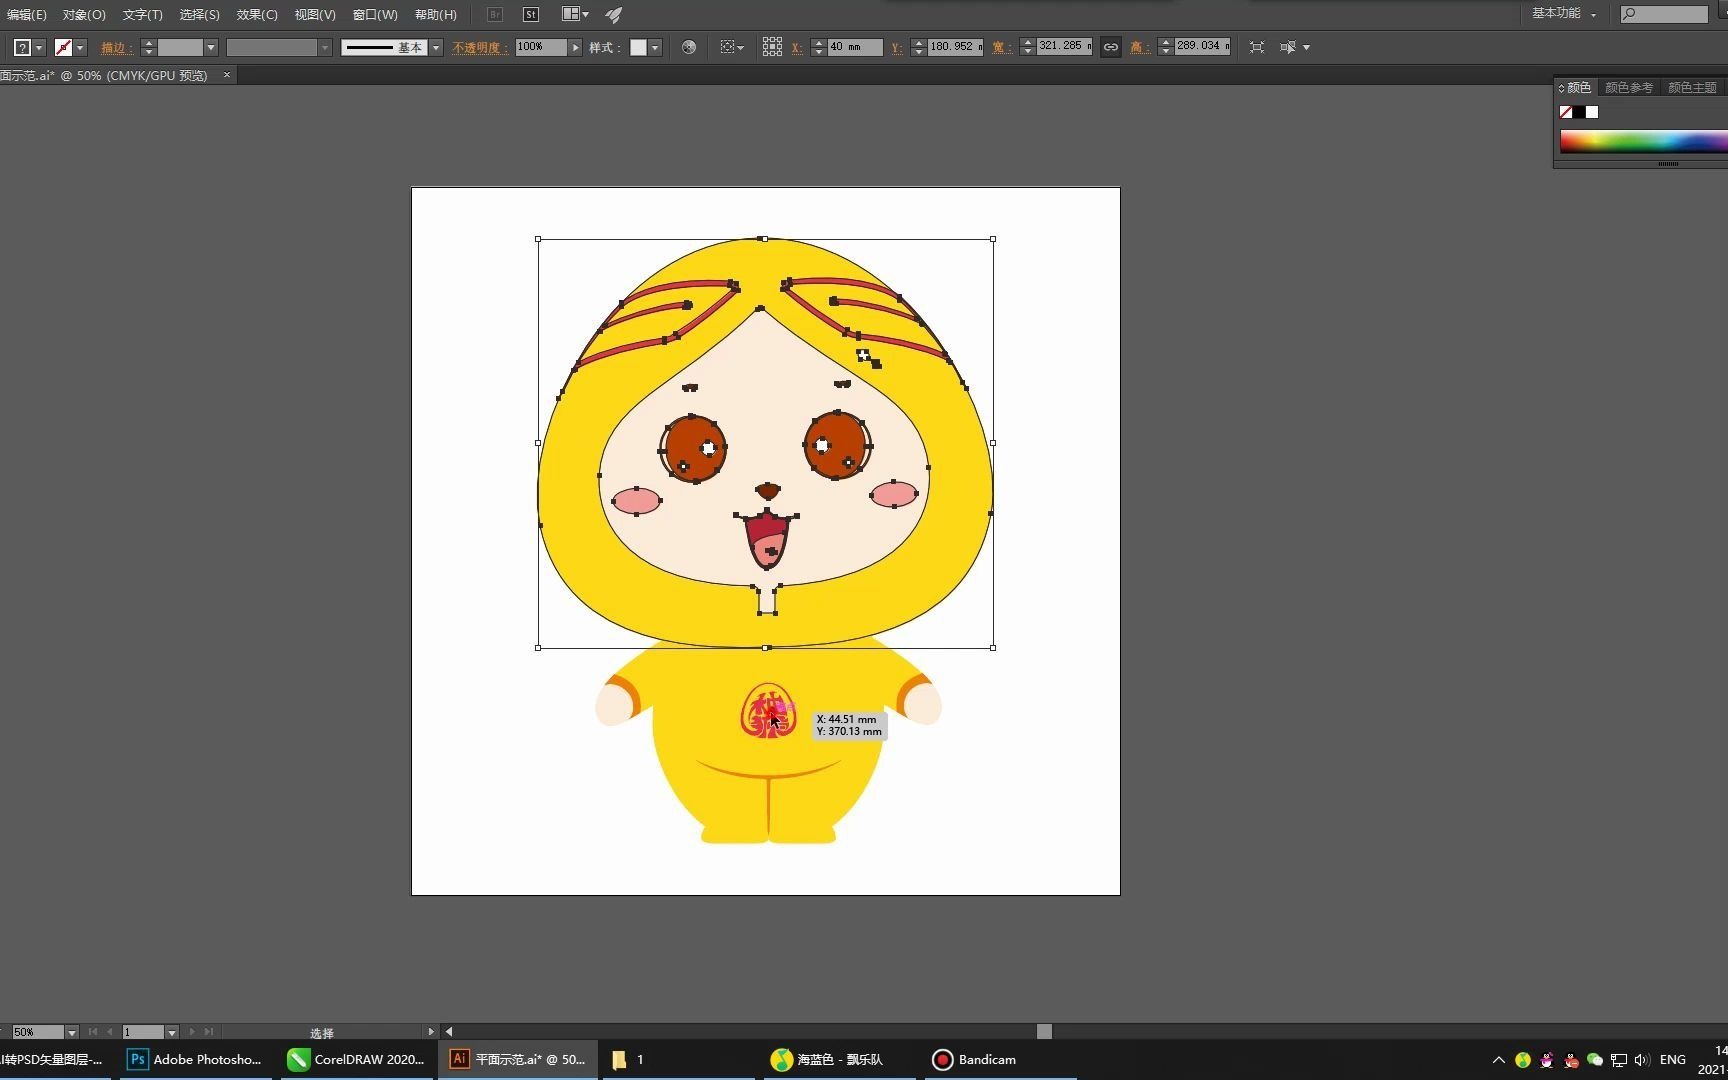
Task: Click the isolate selected object icon
Action: tap(1257, 47)
